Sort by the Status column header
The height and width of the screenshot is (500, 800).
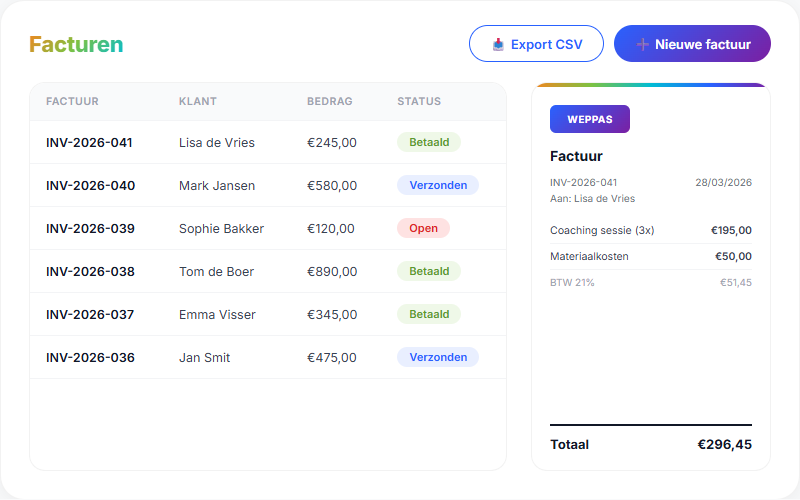click(x=419, y=101)
